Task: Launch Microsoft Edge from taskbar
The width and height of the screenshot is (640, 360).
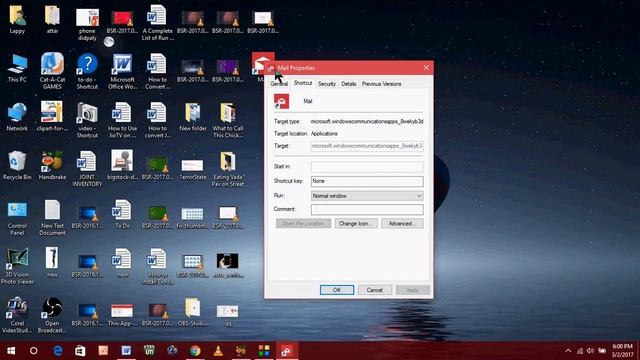Action: point(58,351)
